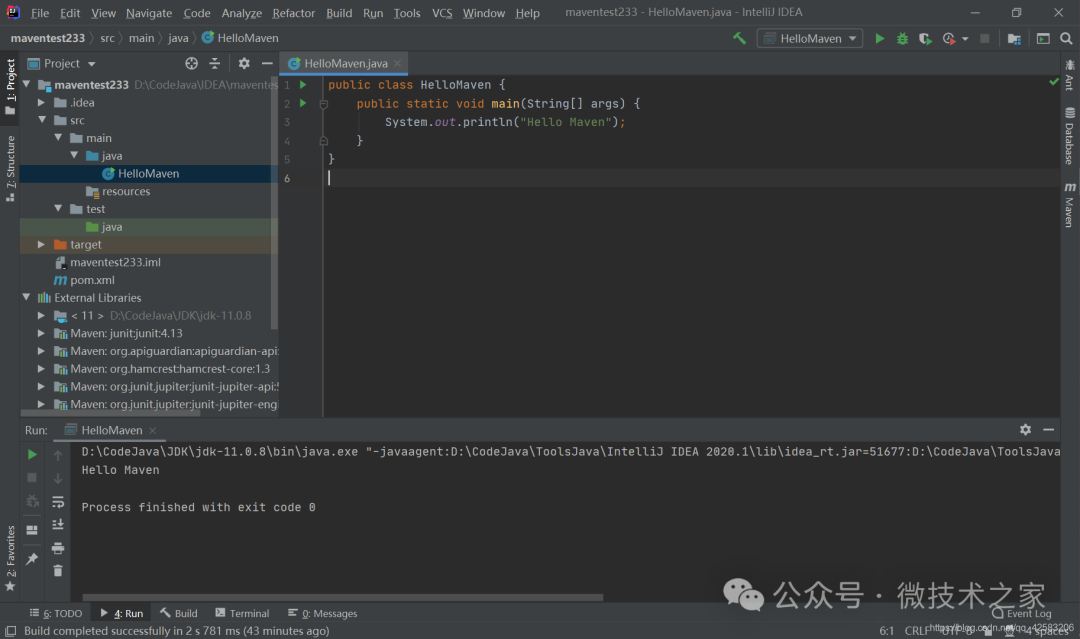Click run gutter arrow on line 2
The image size is (1080, 639).
pos(303,103)
